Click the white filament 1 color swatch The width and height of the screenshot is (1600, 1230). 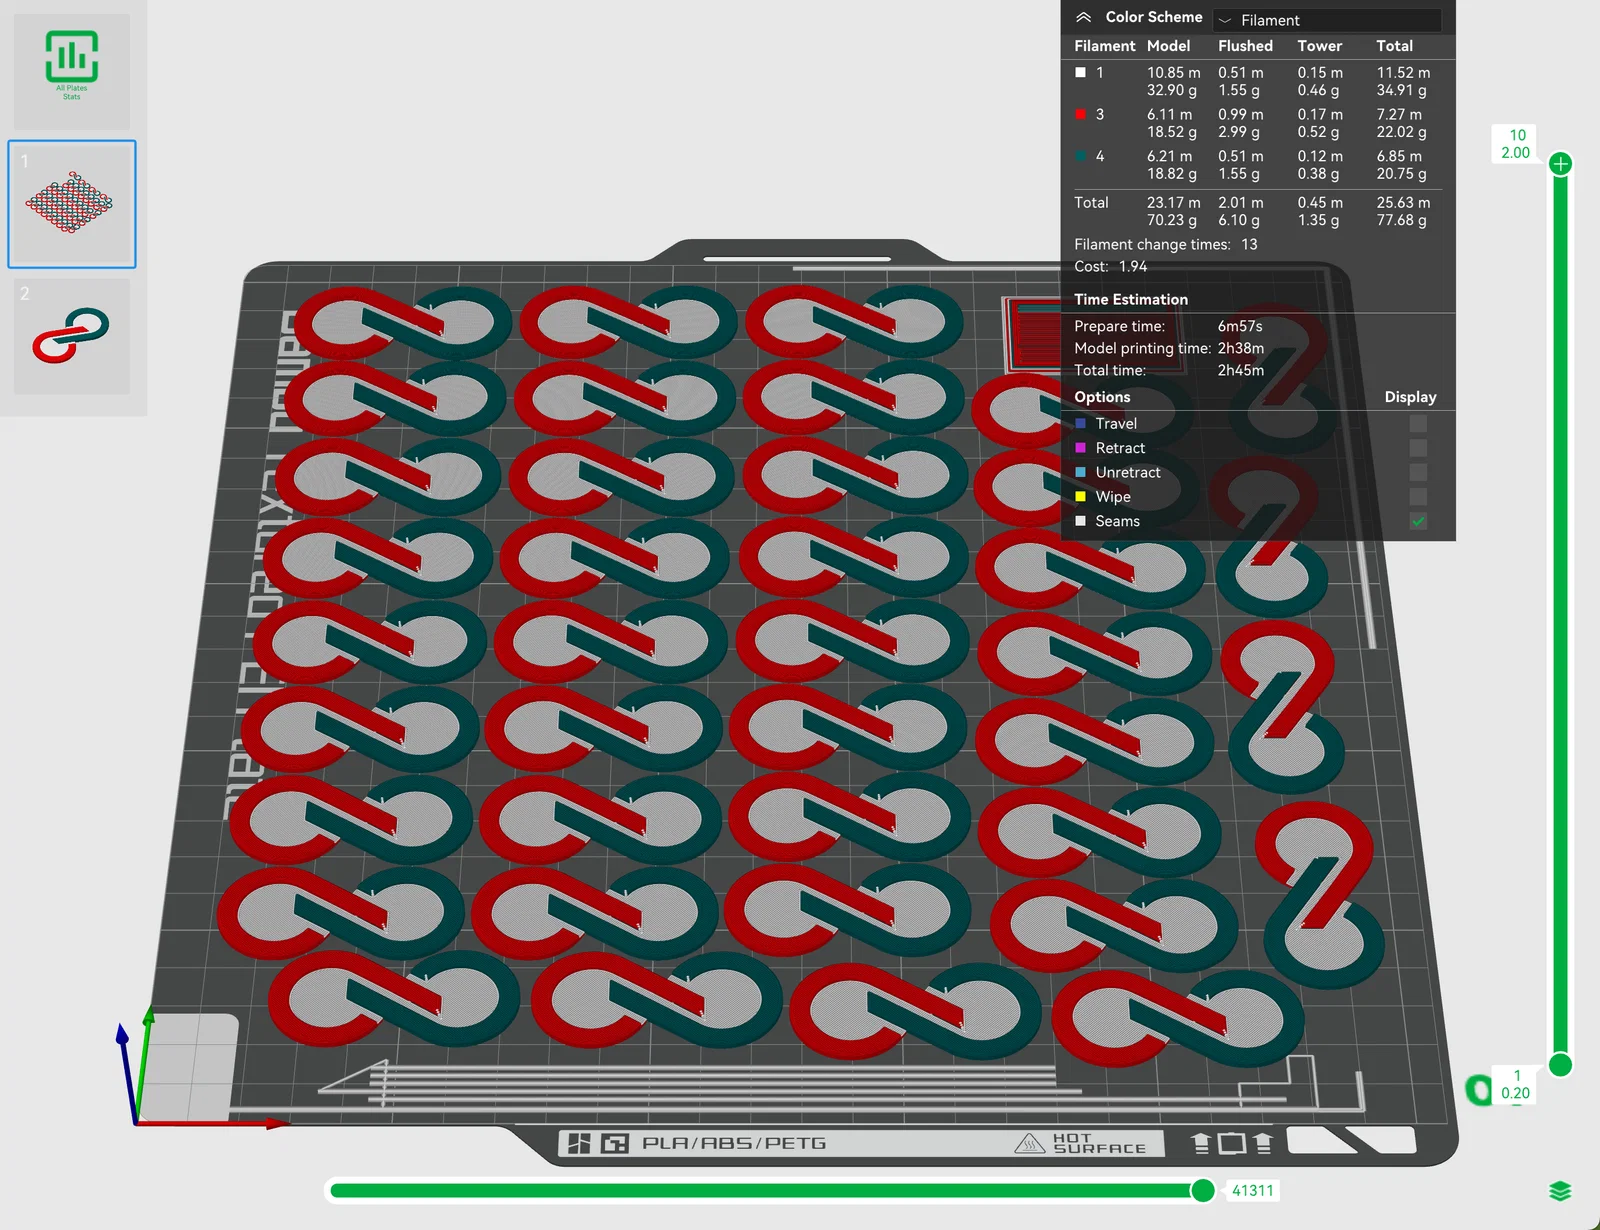coord(1080,72)
